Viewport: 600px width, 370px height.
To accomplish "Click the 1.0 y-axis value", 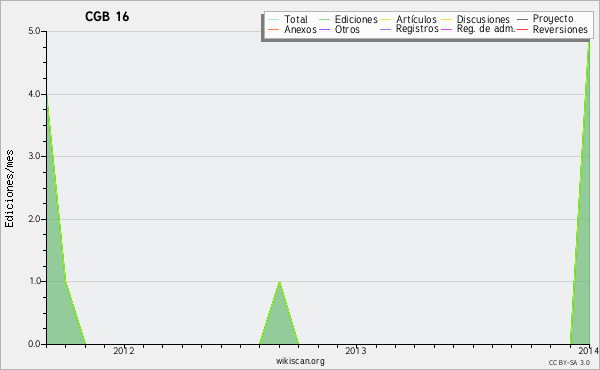I will (34, 281).
